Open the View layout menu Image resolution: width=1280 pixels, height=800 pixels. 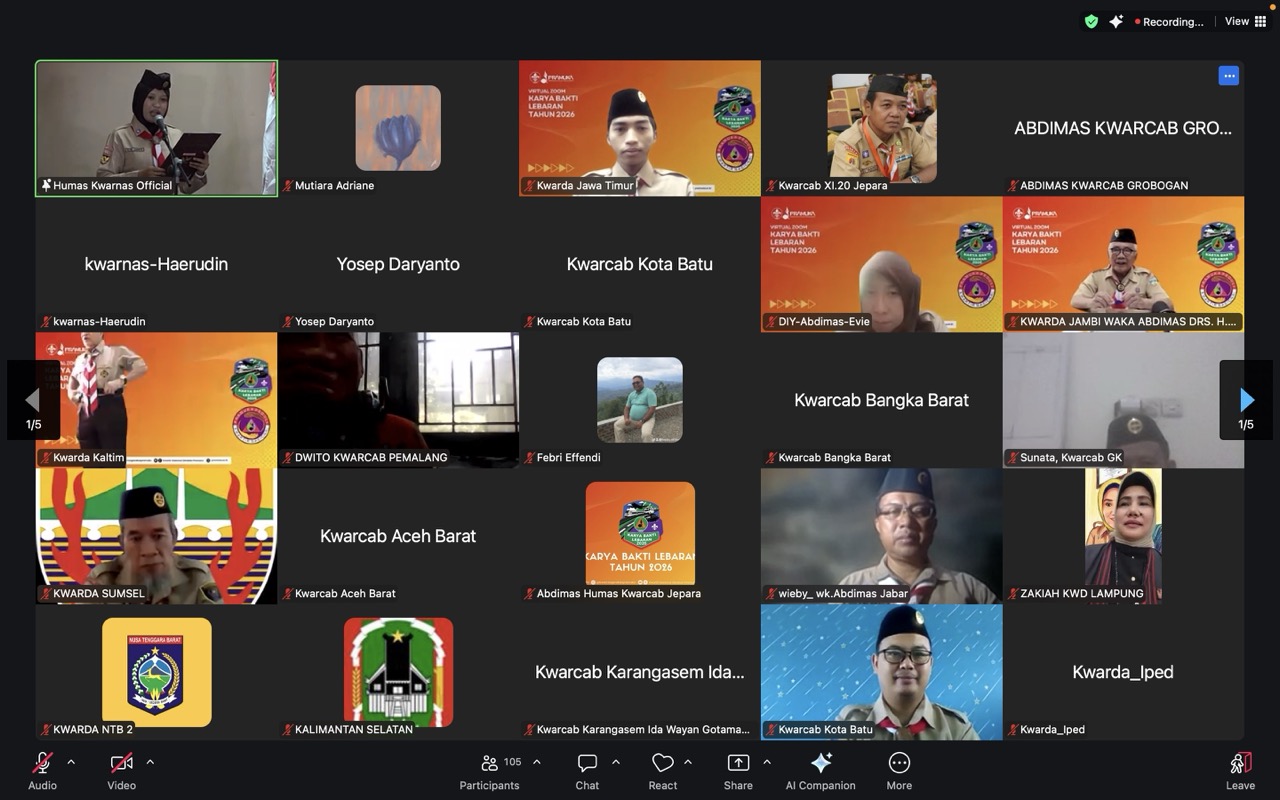[1245, 21]
